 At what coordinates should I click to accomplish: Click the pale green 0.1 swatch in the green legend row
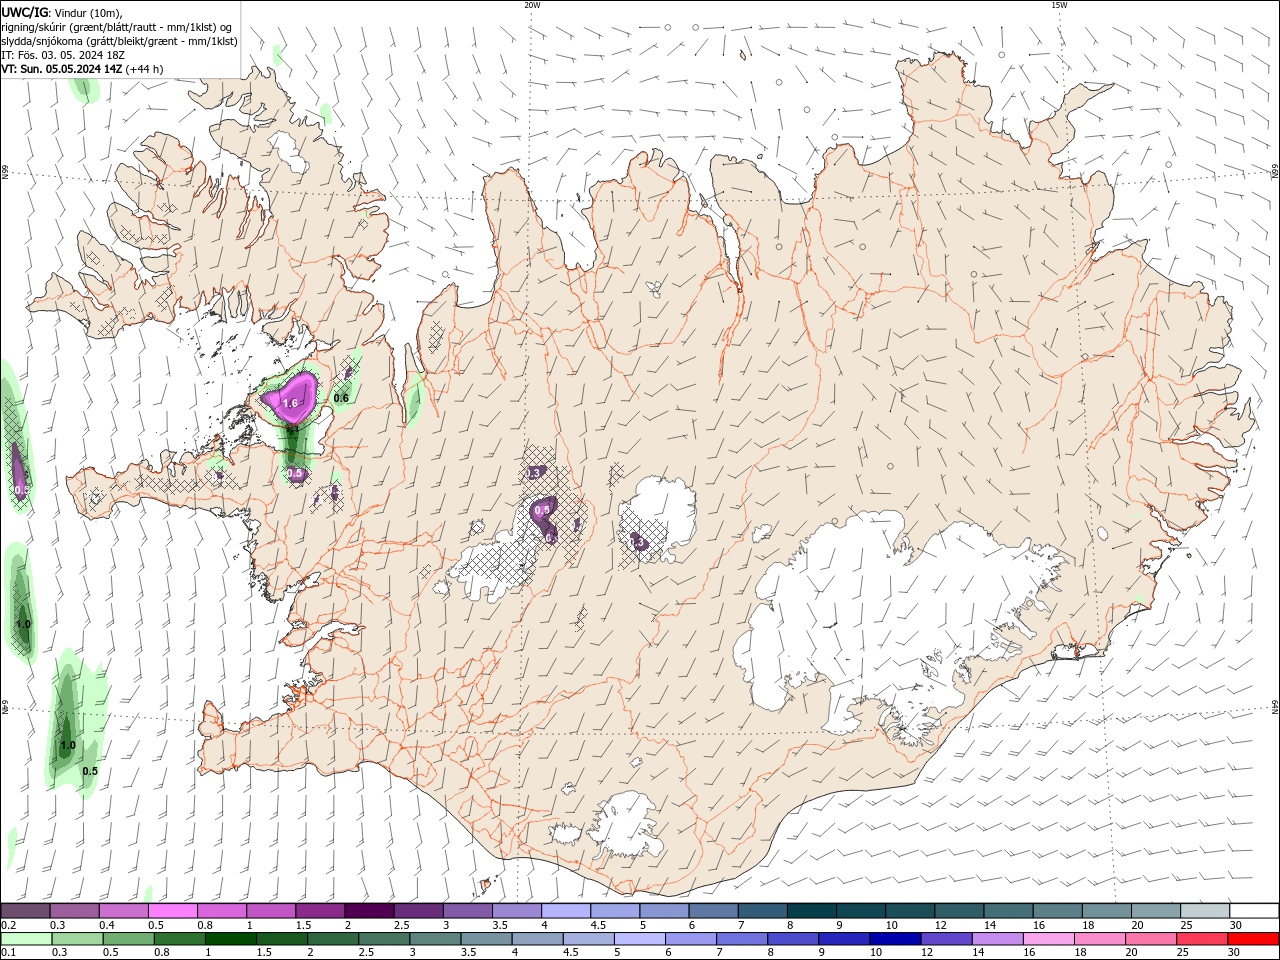26,939
